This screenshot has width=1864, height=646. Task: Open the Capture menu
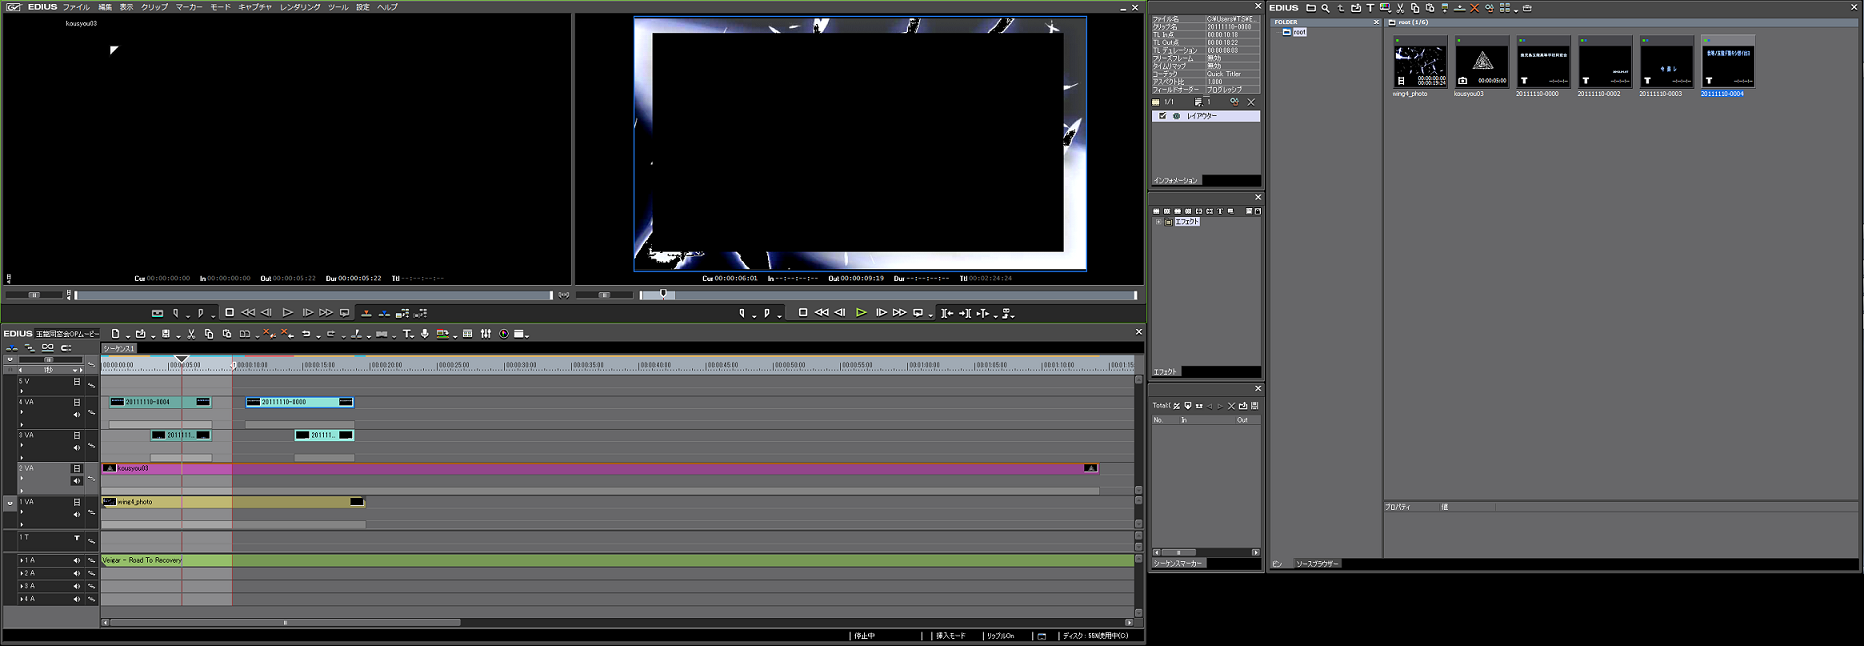click(x=255, y=7)
